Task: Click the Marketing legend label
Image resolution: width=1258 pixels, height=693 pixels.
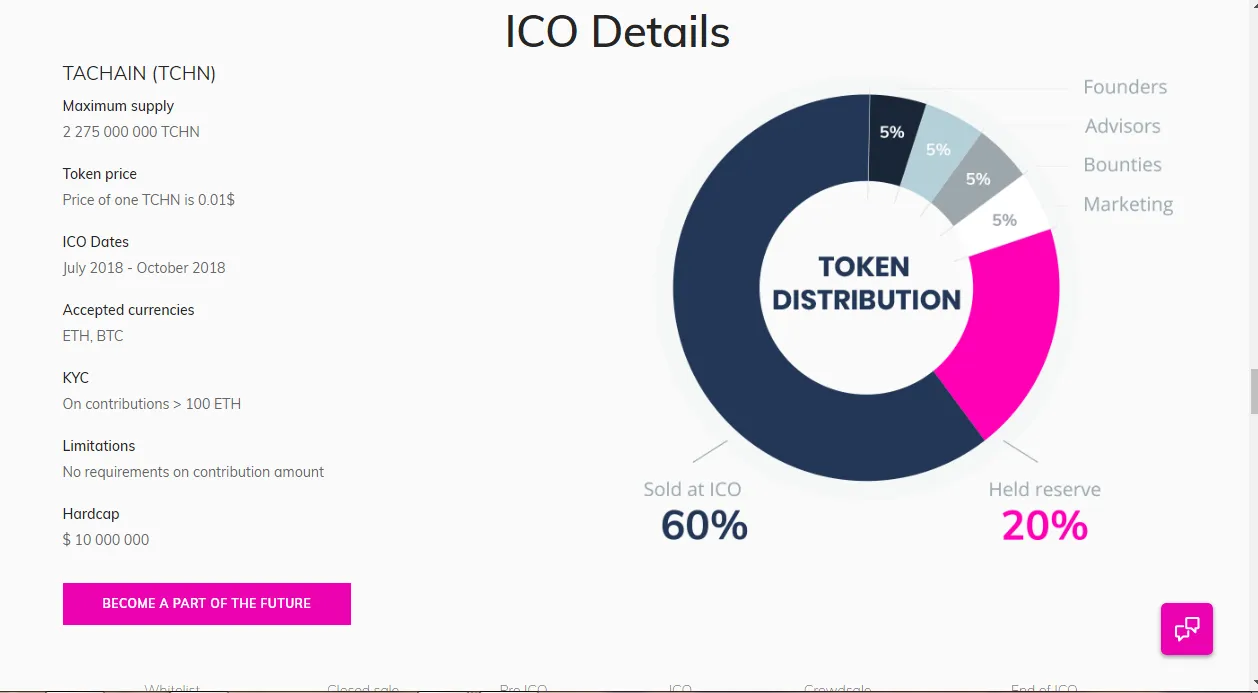Action: pos(1128,204)
